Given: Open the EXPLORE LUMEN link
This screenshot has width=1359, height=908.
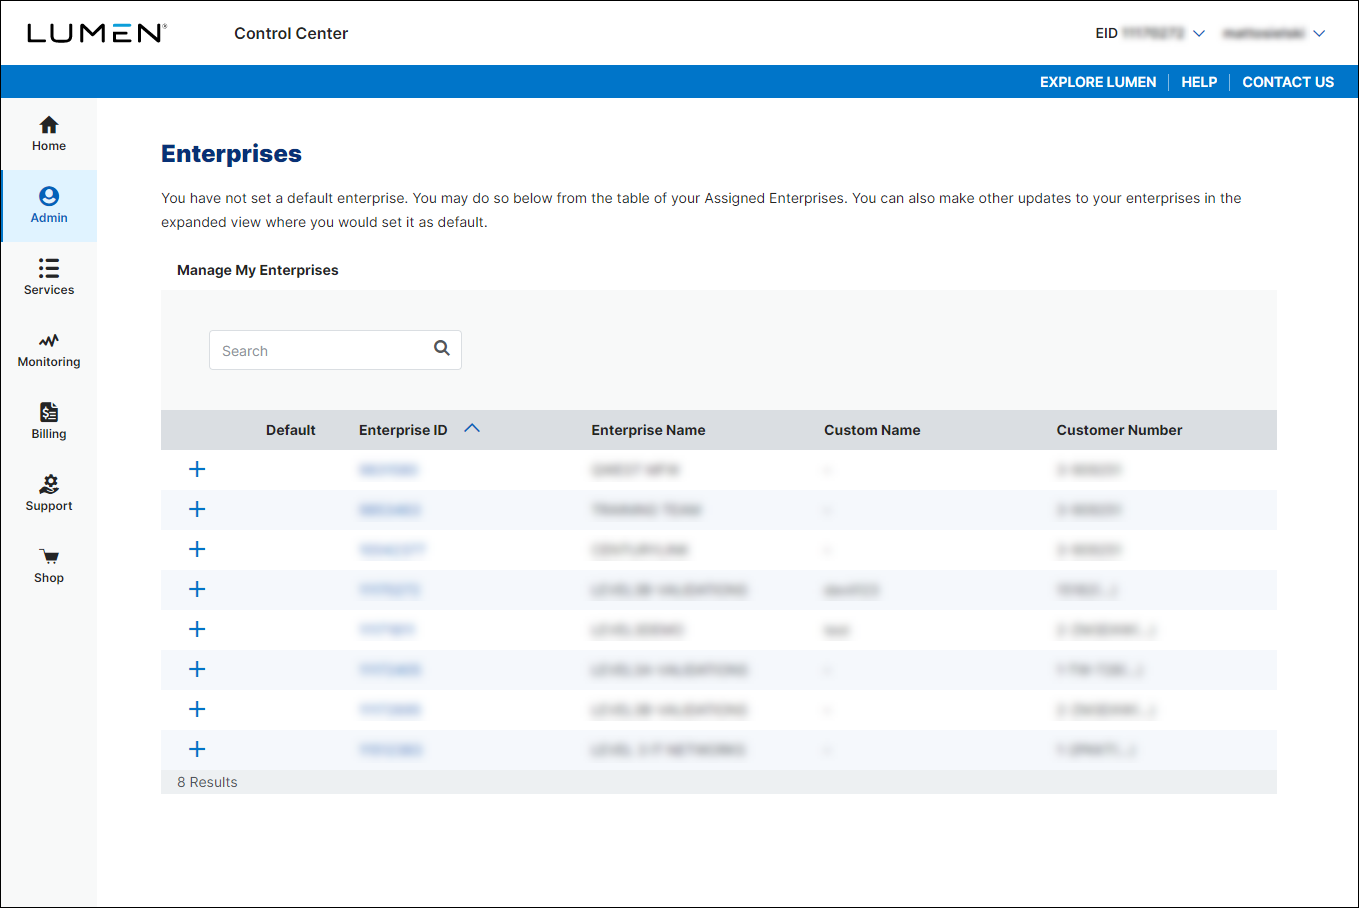Looking at the screenshot, I should pos(1098,82).
